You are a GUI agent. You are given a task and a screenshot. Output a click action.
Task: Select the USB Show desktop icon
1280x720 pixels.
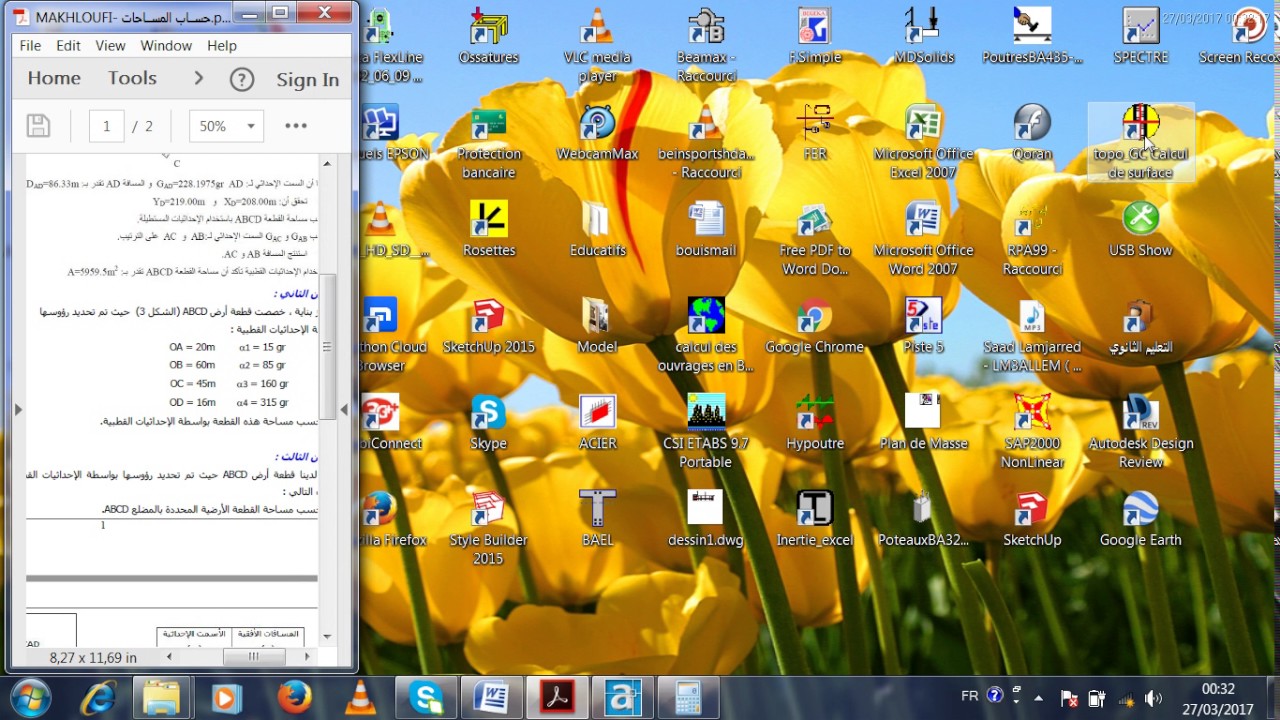[1141, 230]
